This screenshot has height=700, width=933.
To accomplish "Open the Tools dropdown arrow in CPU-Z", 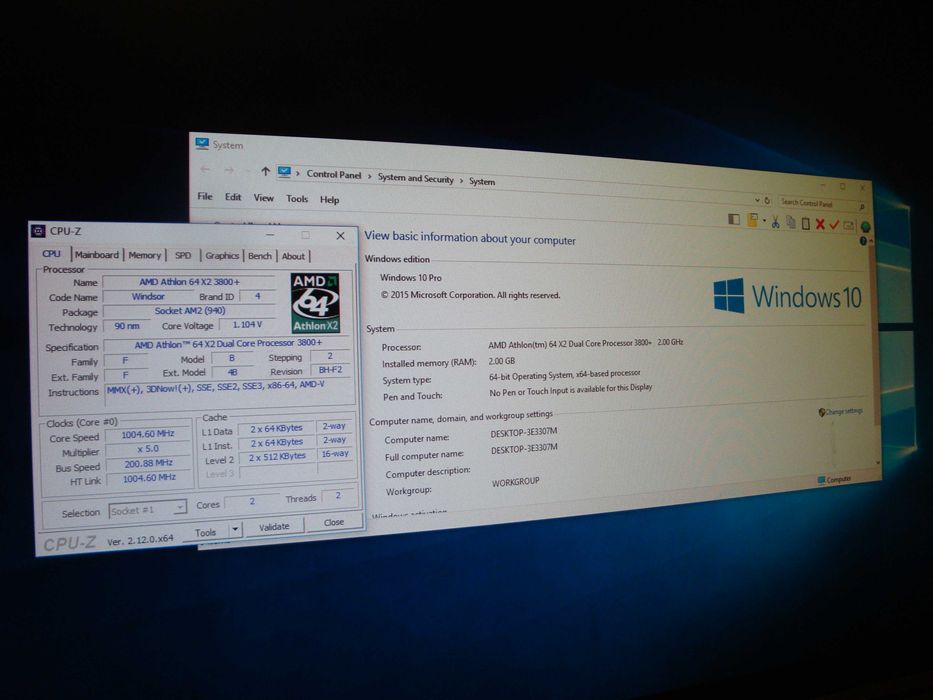I will pyautogui.click(x=236, y=529).
